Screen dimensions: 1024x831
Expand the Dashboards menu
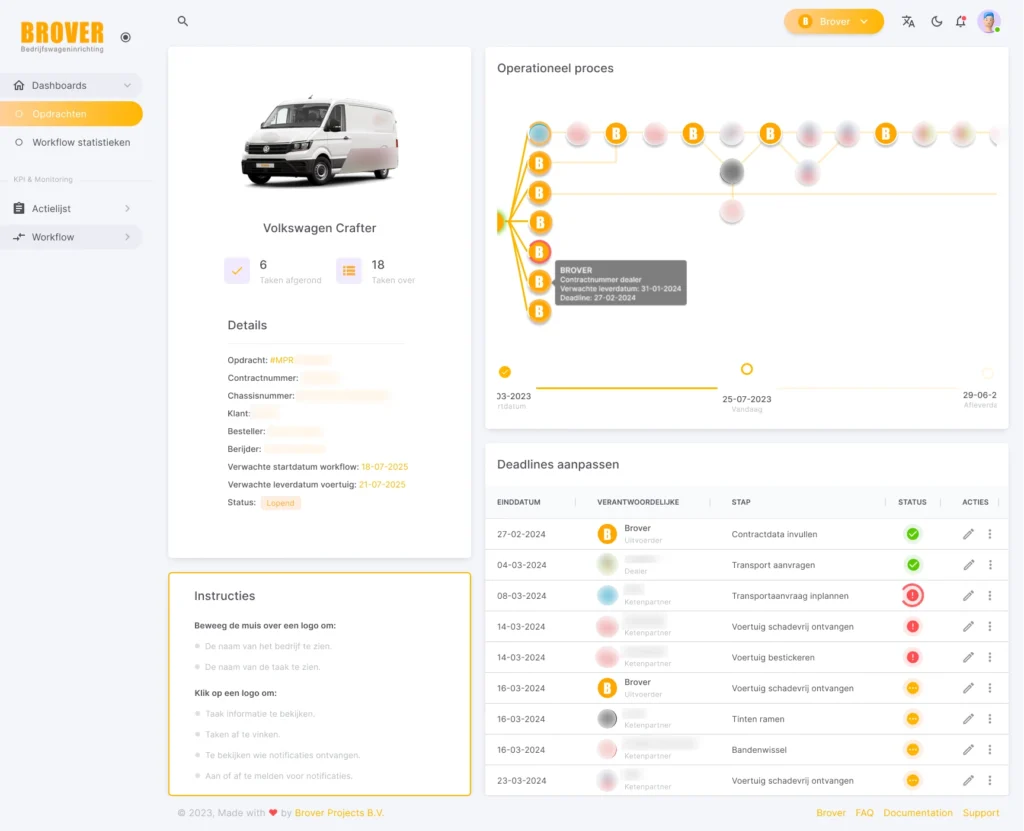71,86
